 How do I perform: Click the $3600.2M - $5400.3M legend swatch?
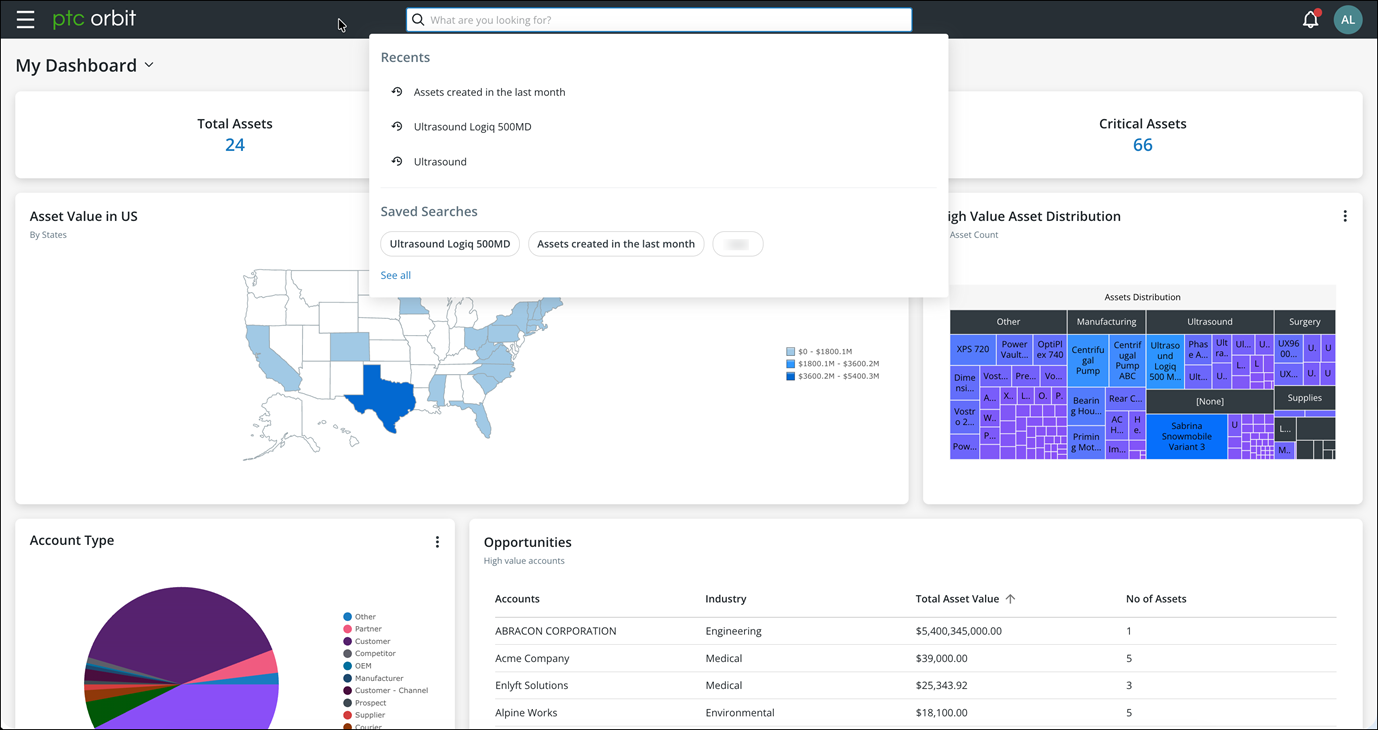(790, 376)
